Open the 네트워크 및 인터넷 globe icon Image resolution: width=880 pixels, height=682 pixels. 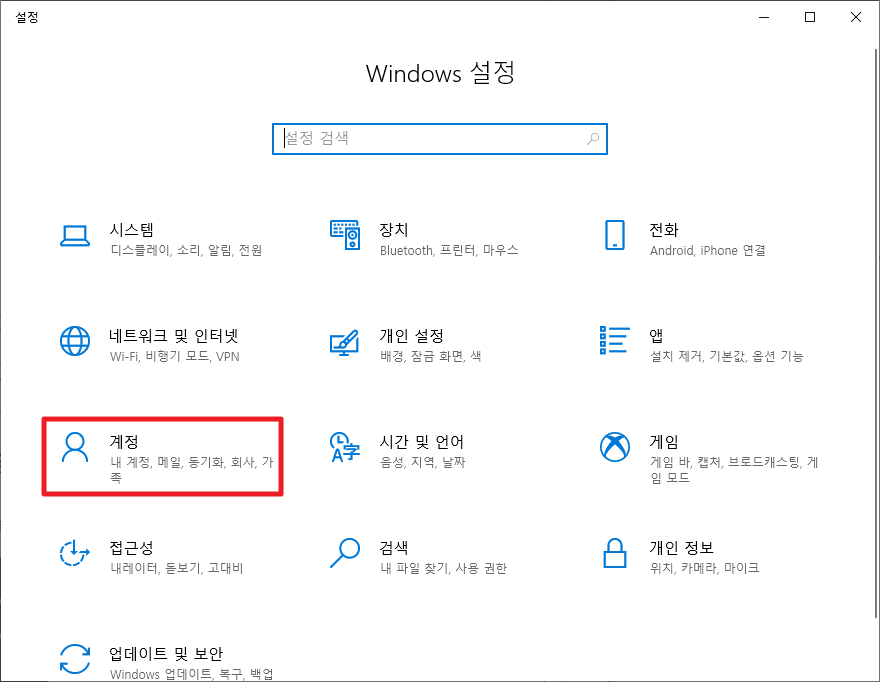coord(75,341)
